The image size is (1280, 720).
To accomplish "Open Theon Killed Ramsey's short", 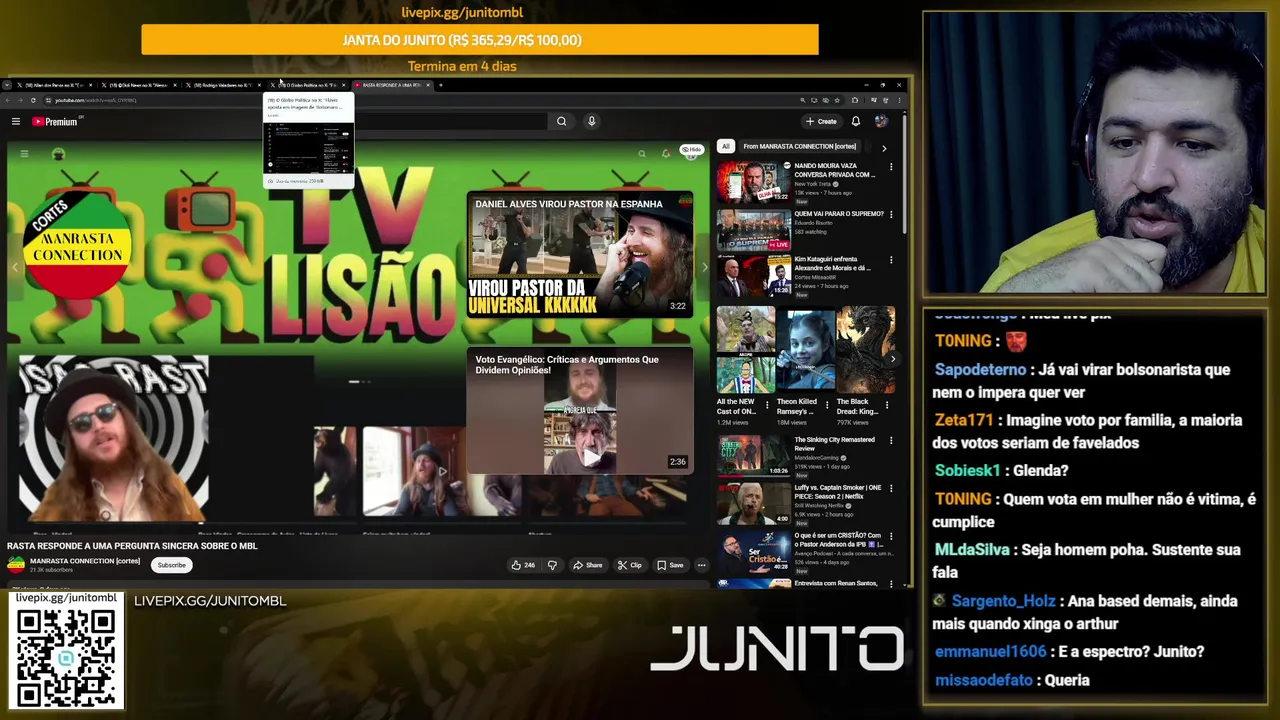I will (x=805, y=365).
